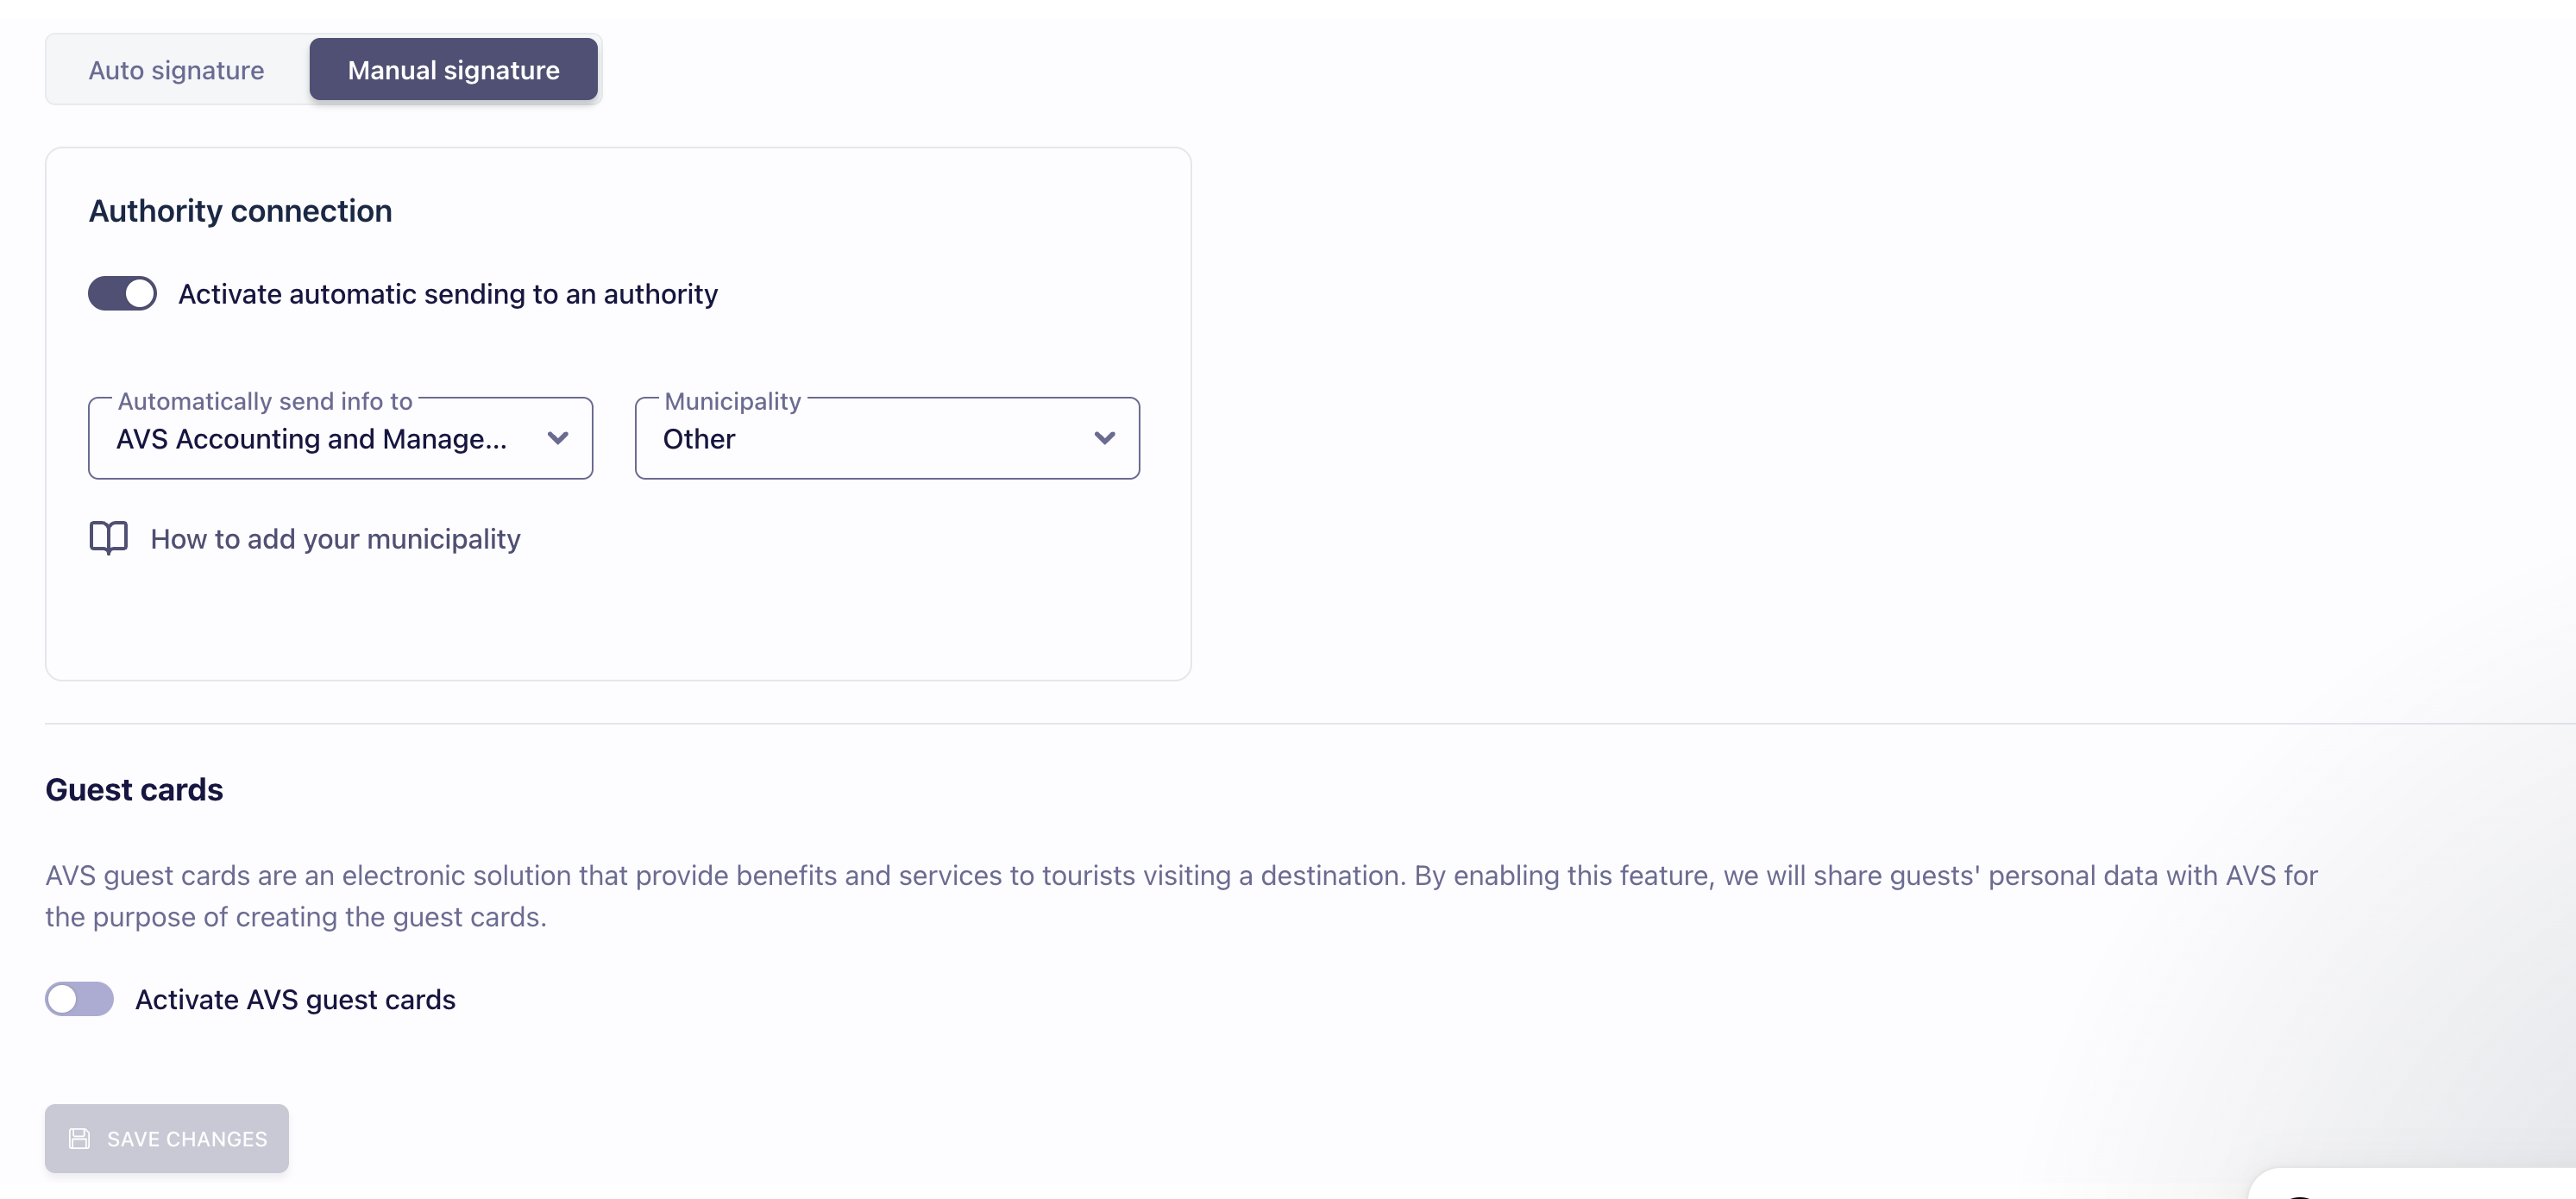This screenshot has height=1199, width=2576.
Task: Click the open book icon
Action: point(108,538)
